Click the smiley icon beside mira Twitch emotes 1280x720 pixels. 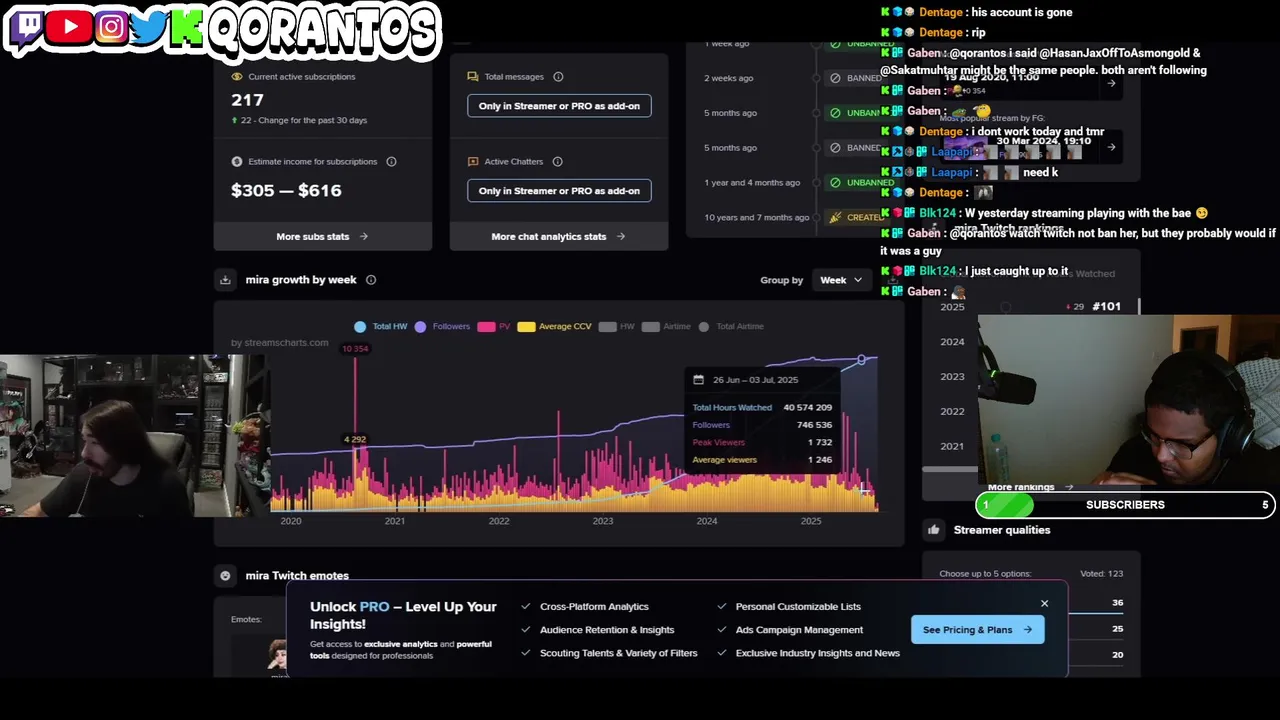pyautogui.click(x=225, y=575)
